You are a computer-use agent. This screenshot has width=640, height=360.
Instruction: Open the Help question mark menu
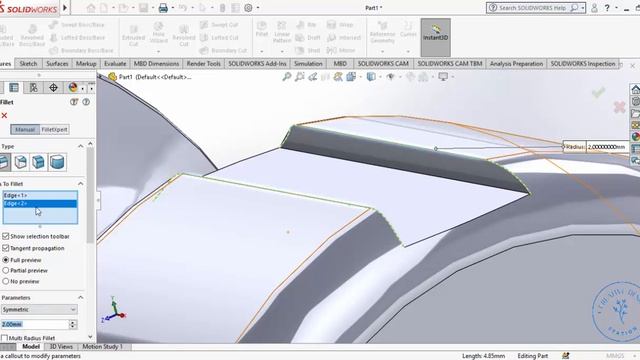point(607,8)
